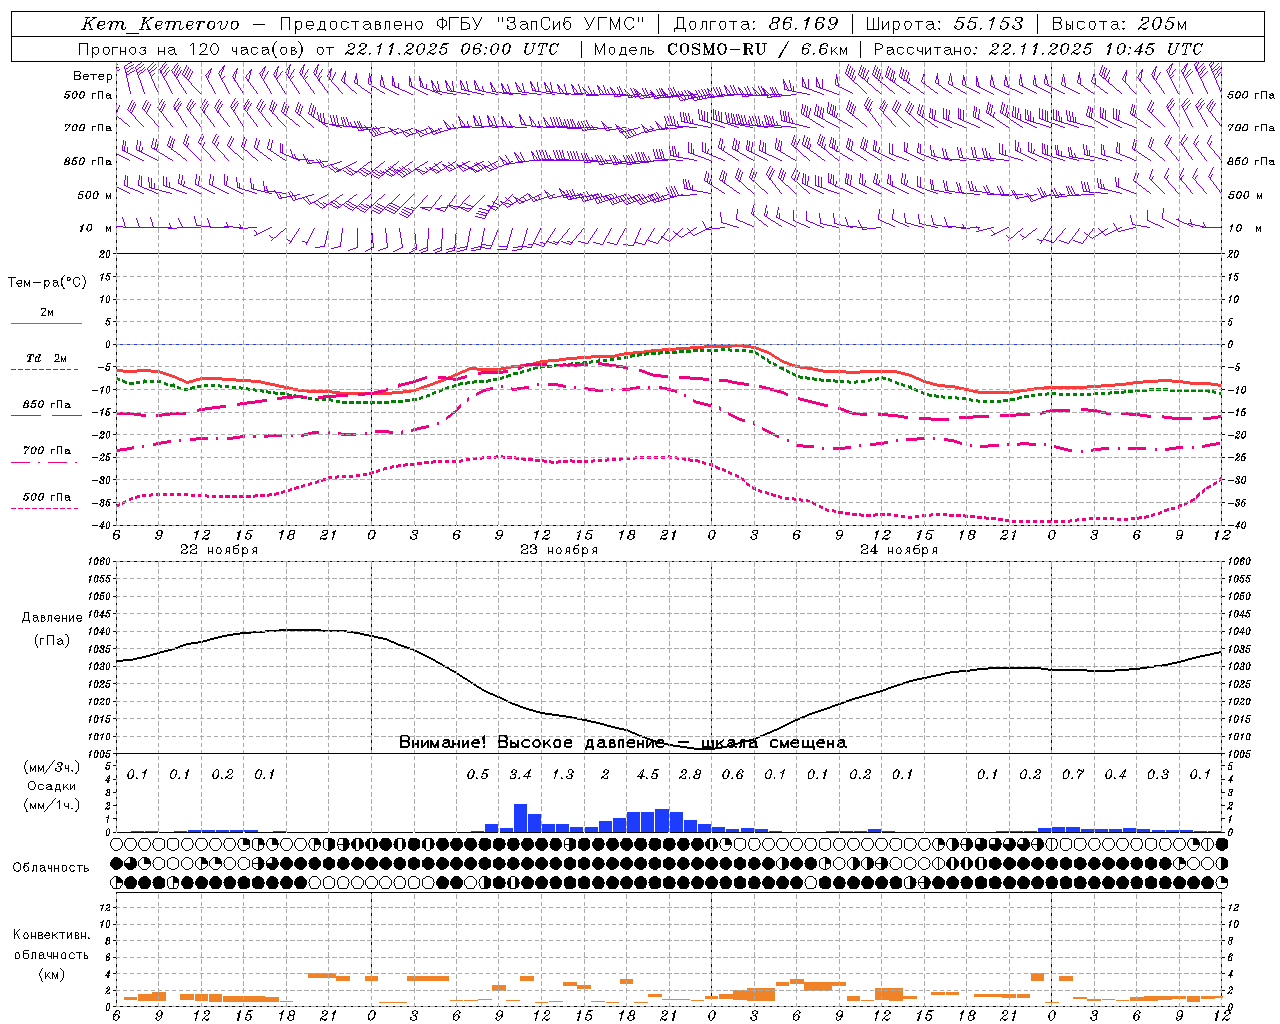
Task: Click the model name "COSMO-RU"
Action: click(717, 49)
